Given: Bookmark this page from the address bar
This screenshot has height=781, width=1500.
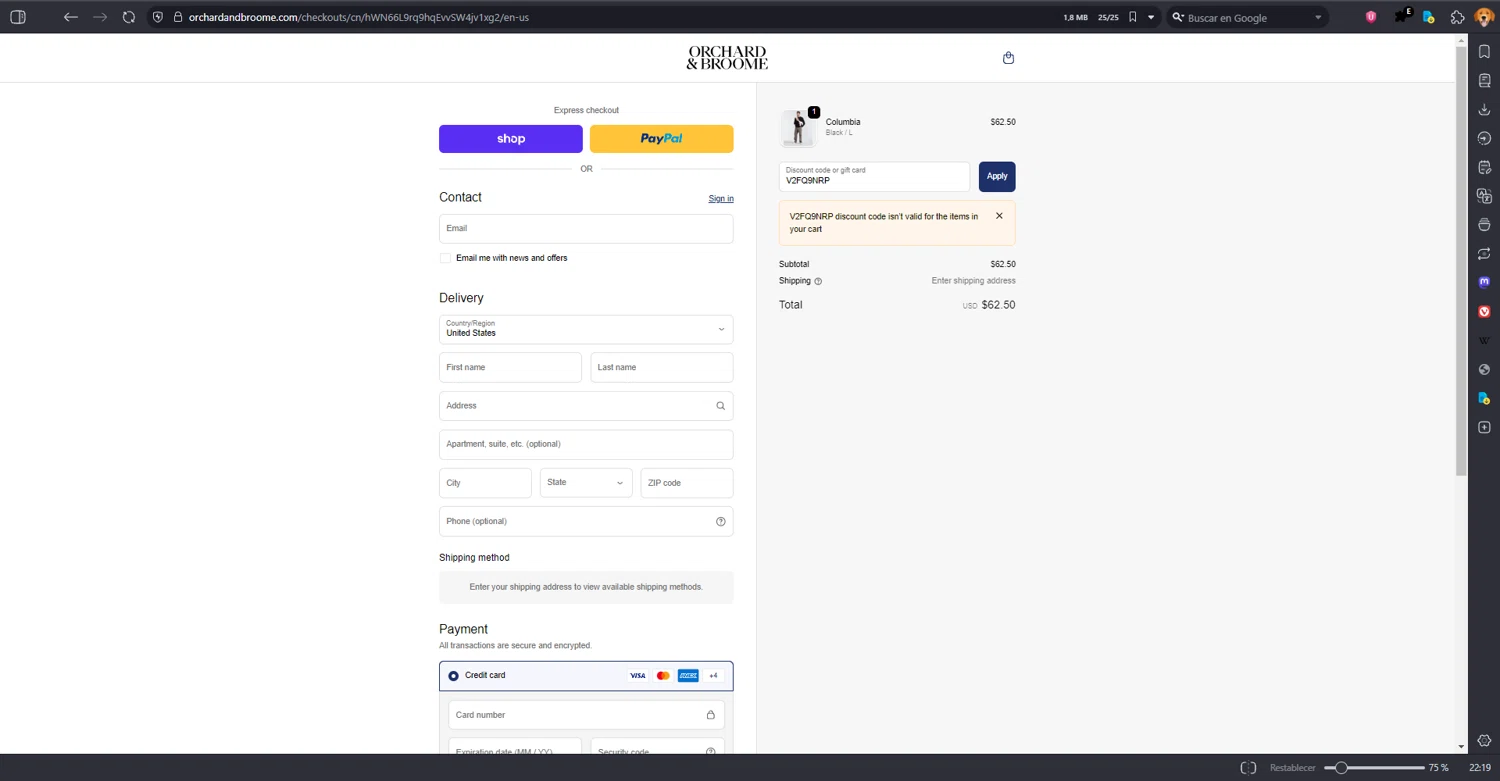Looking at the screenshot, I should coord(1132,17).
